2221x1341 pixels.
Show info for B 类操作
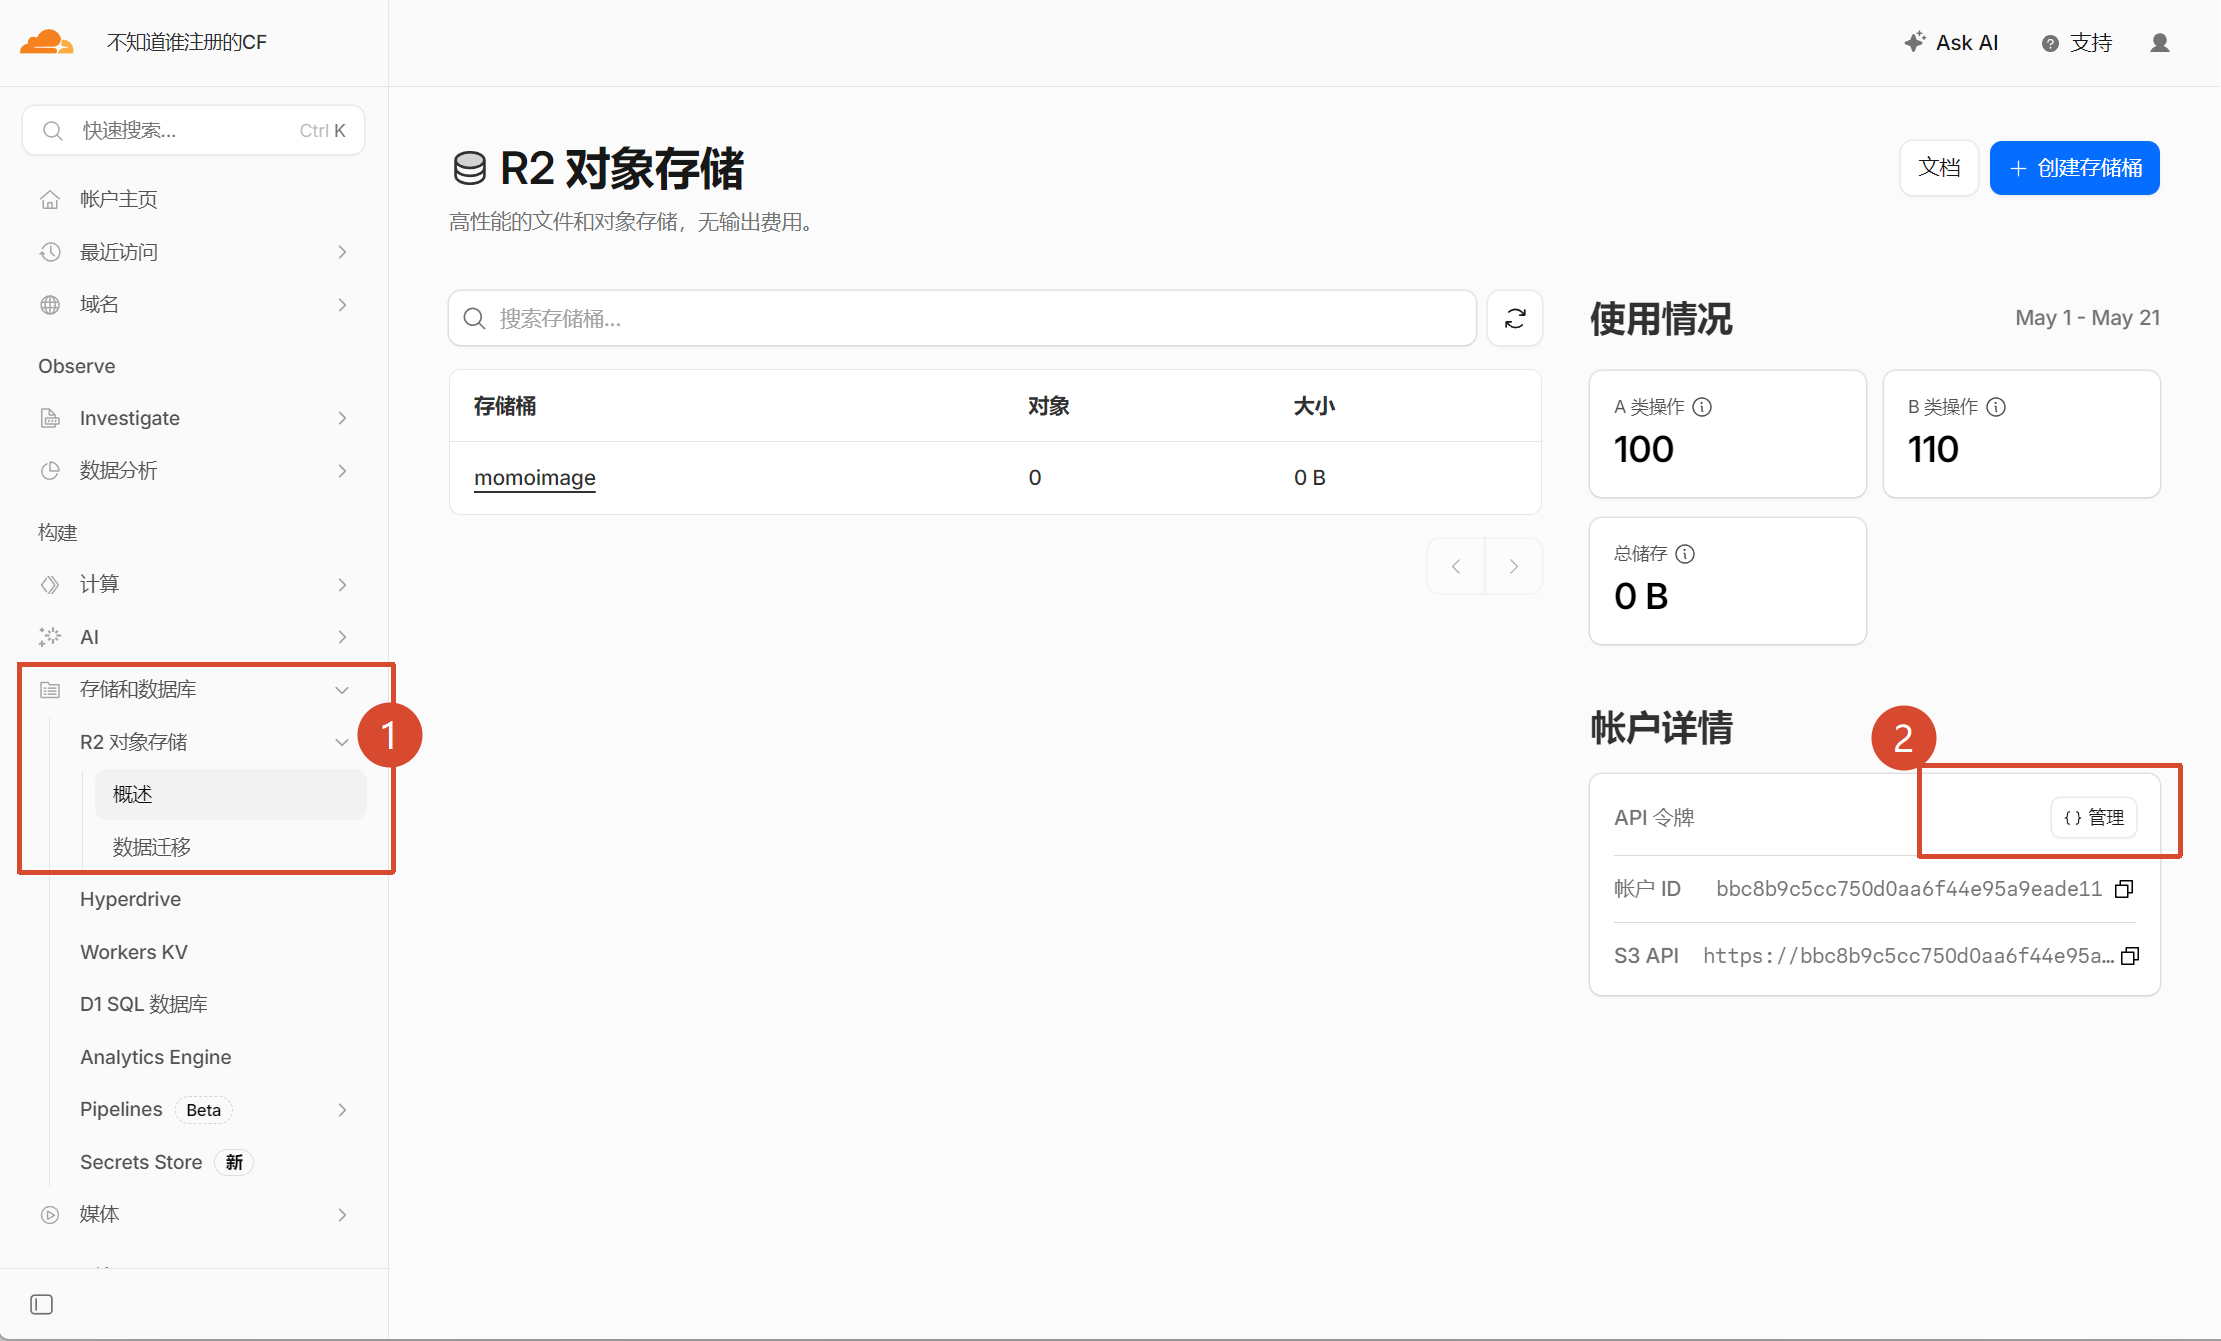pyautogui.click(x=1996, y=407)
